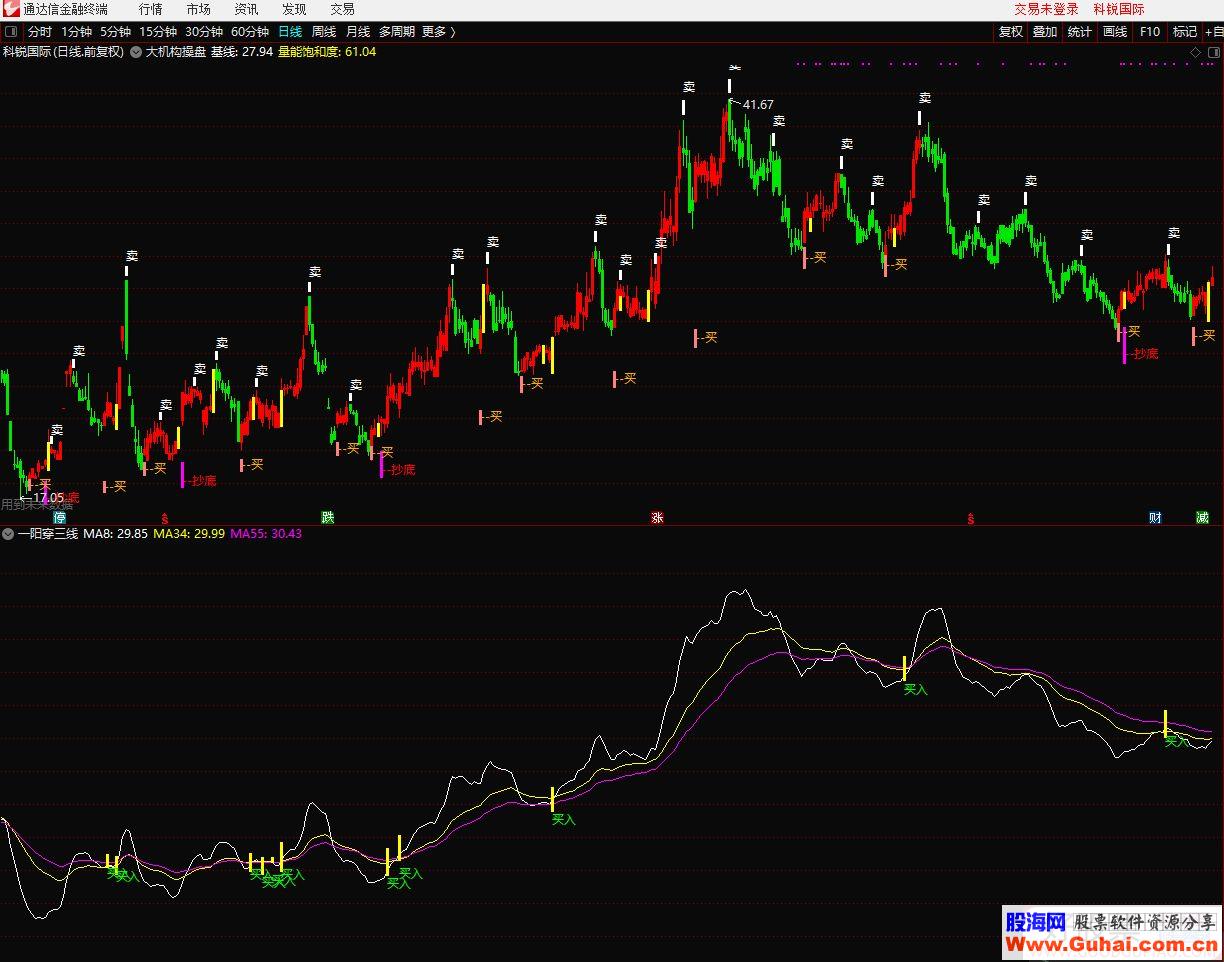Click the 科锐国际 stock name in the title bar
This screenshot has width=1224, height=962.
pos(1119,9)
